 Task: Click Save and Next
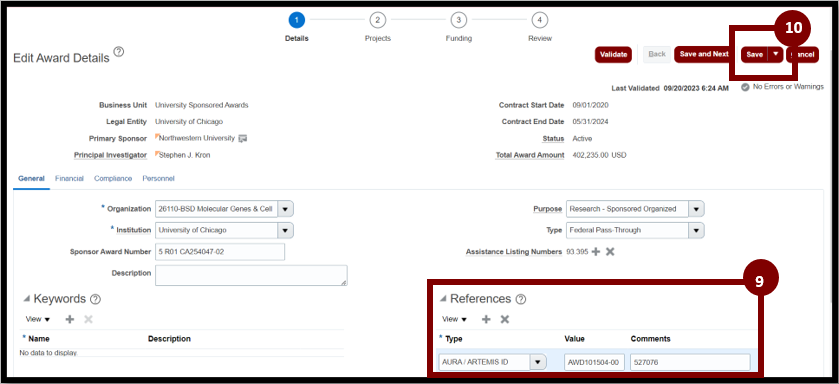[704, 54]
